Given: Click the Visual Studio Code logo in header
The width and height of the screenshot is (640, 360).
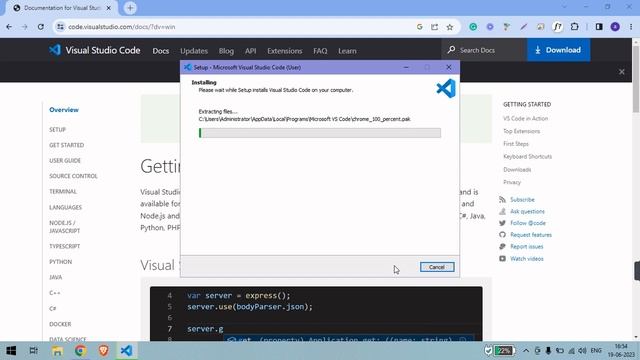Looking at the screenshot, I should tap(95, 50).
